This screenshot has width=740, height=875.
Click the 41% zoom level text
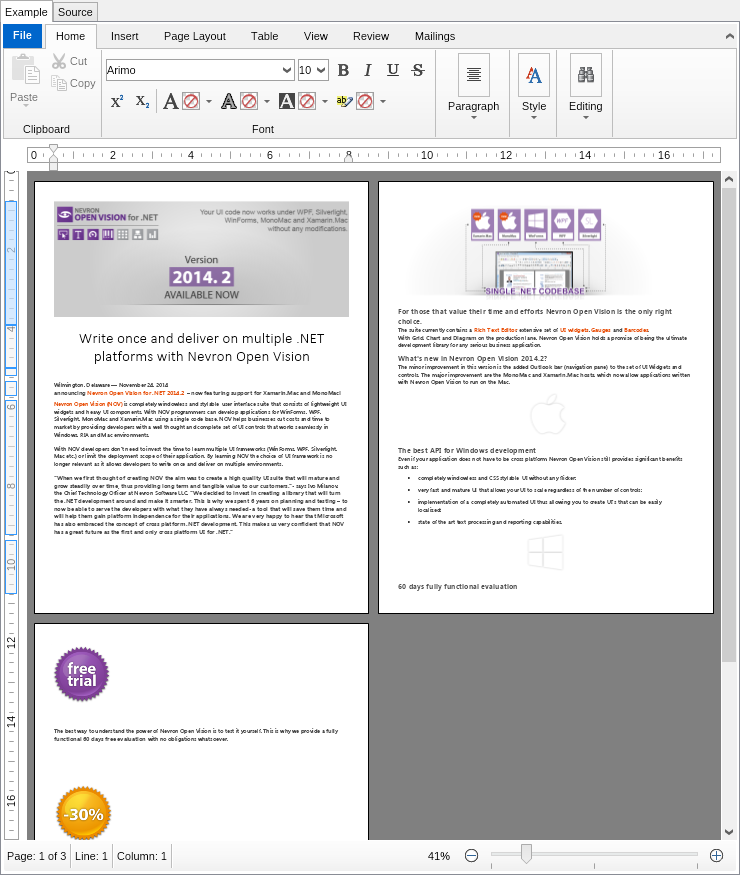tap(439, 856)
